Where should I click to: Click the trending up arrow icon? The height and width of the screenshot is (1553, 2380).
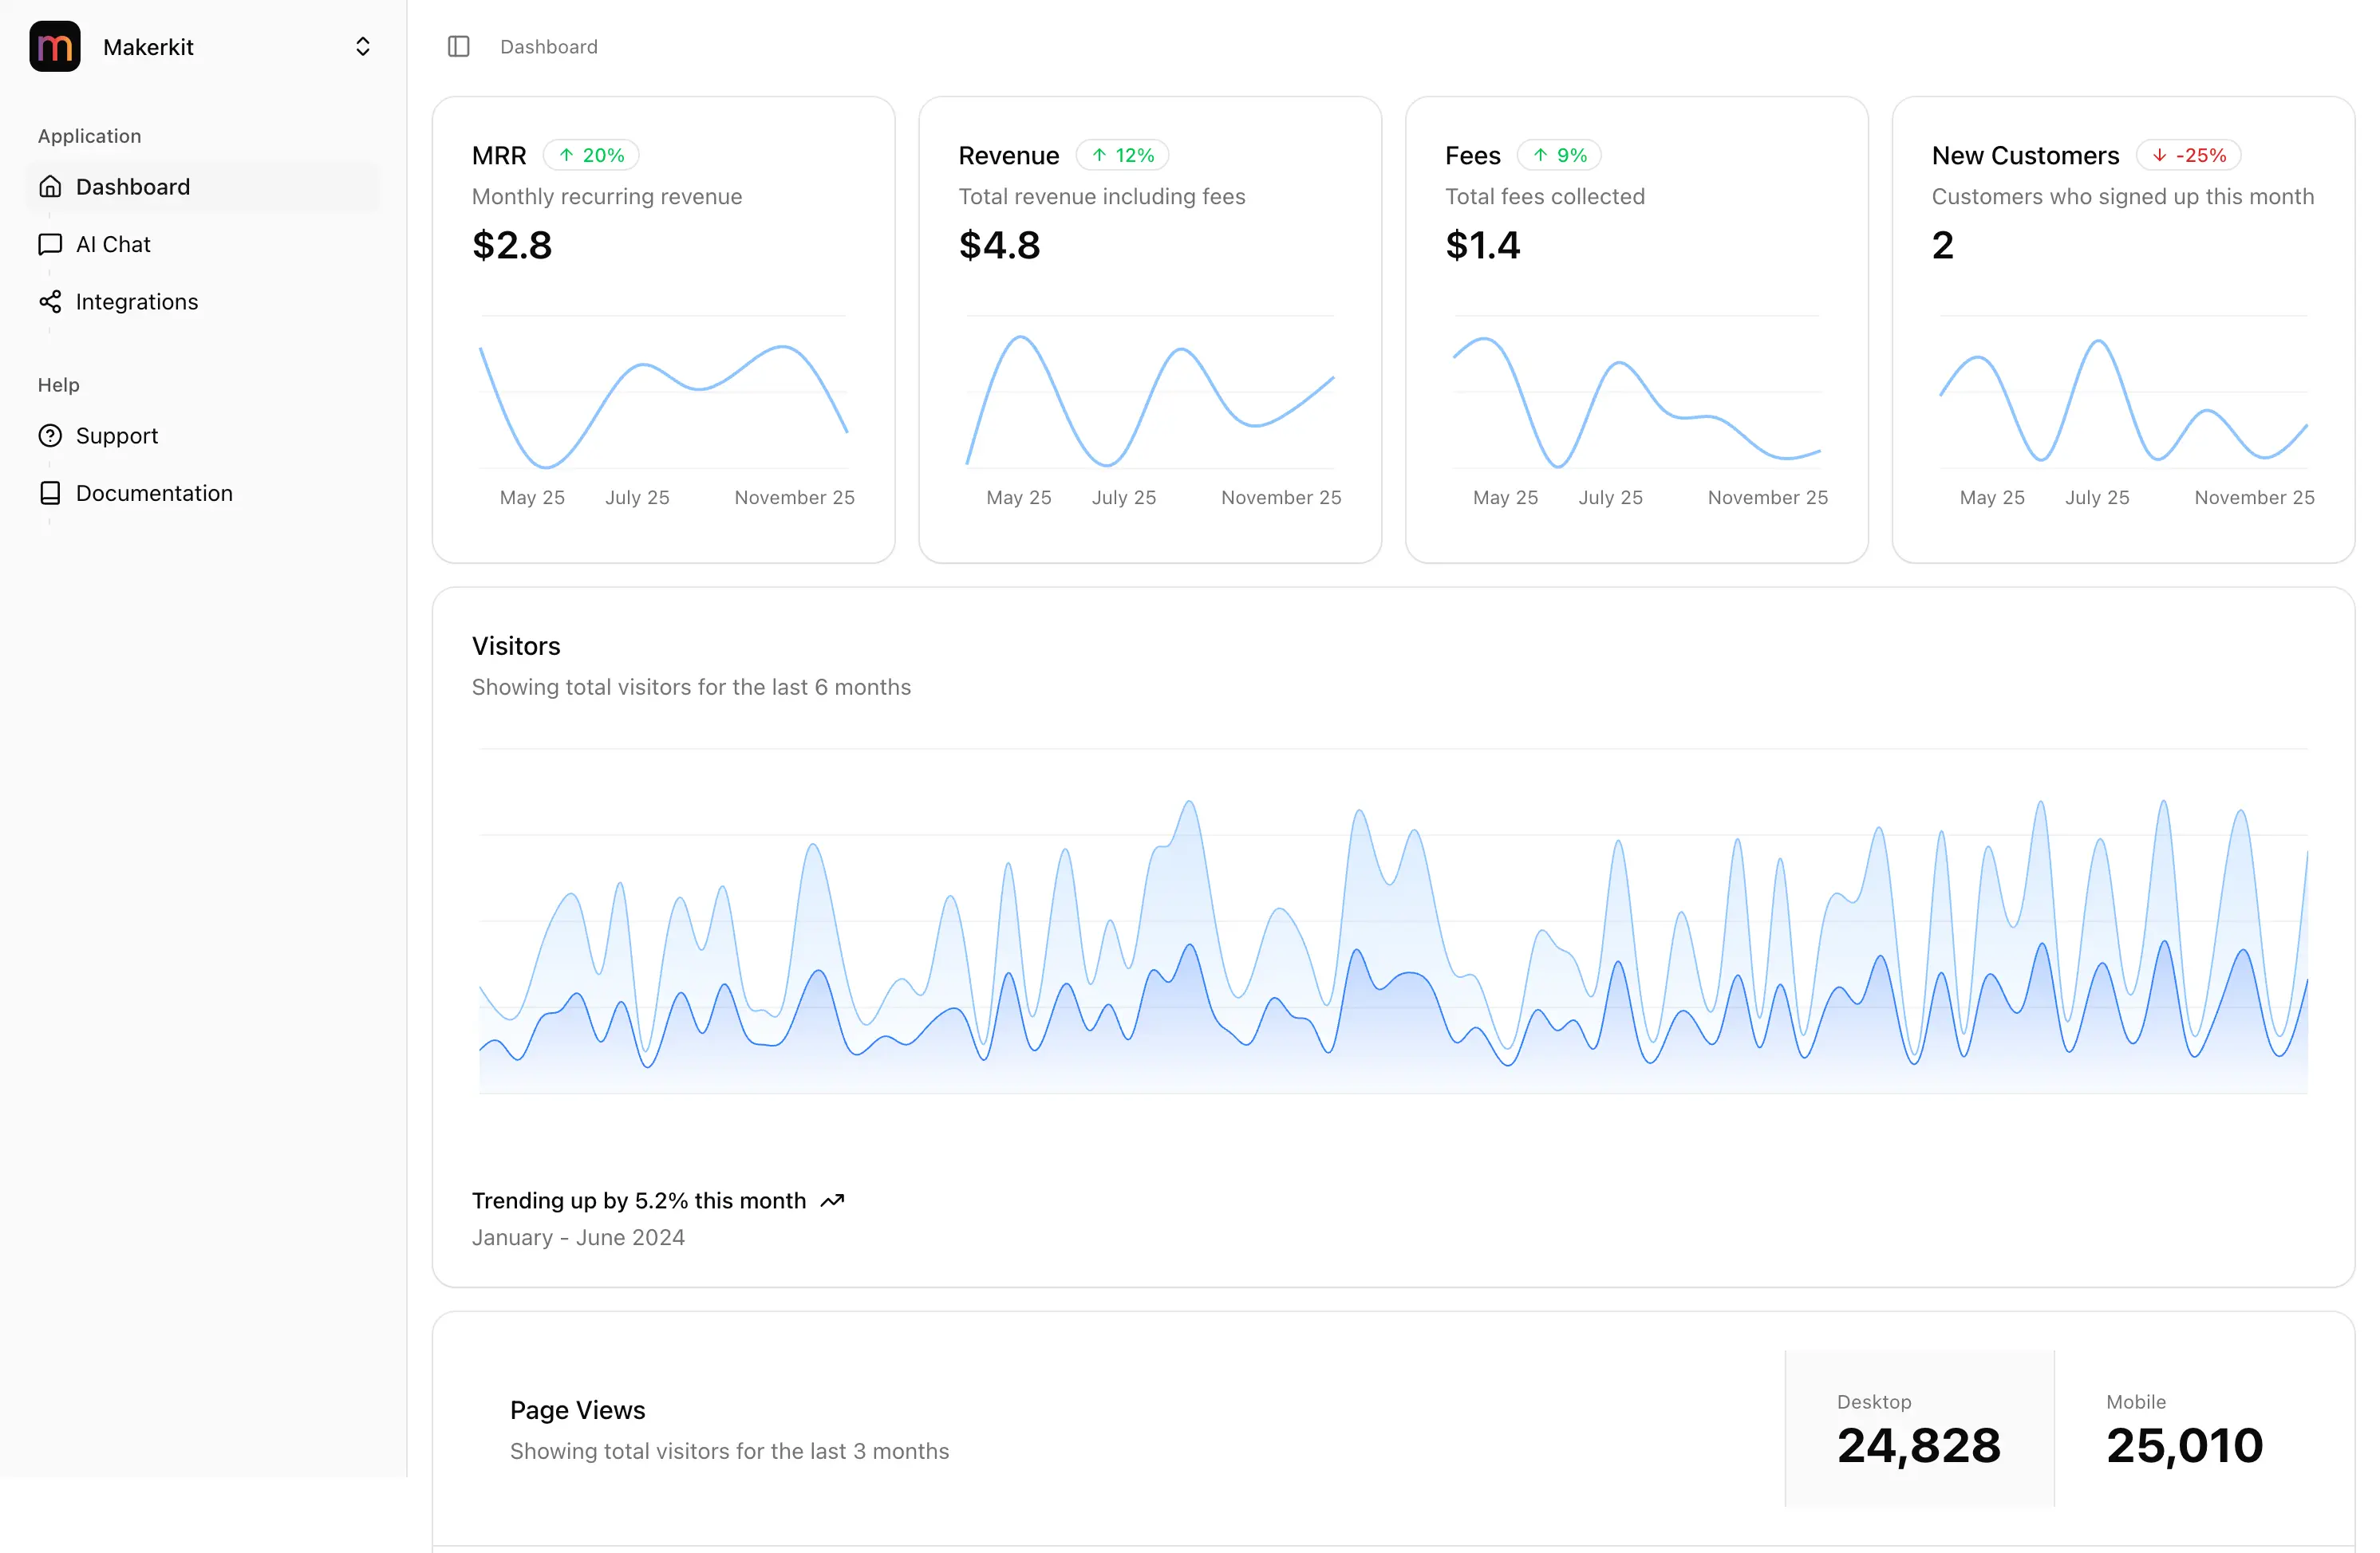click(832, 1201)
